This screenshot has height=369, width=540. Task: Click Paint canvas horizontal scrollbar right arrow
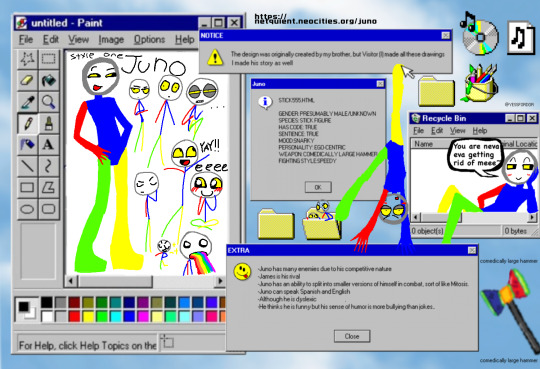220,281
